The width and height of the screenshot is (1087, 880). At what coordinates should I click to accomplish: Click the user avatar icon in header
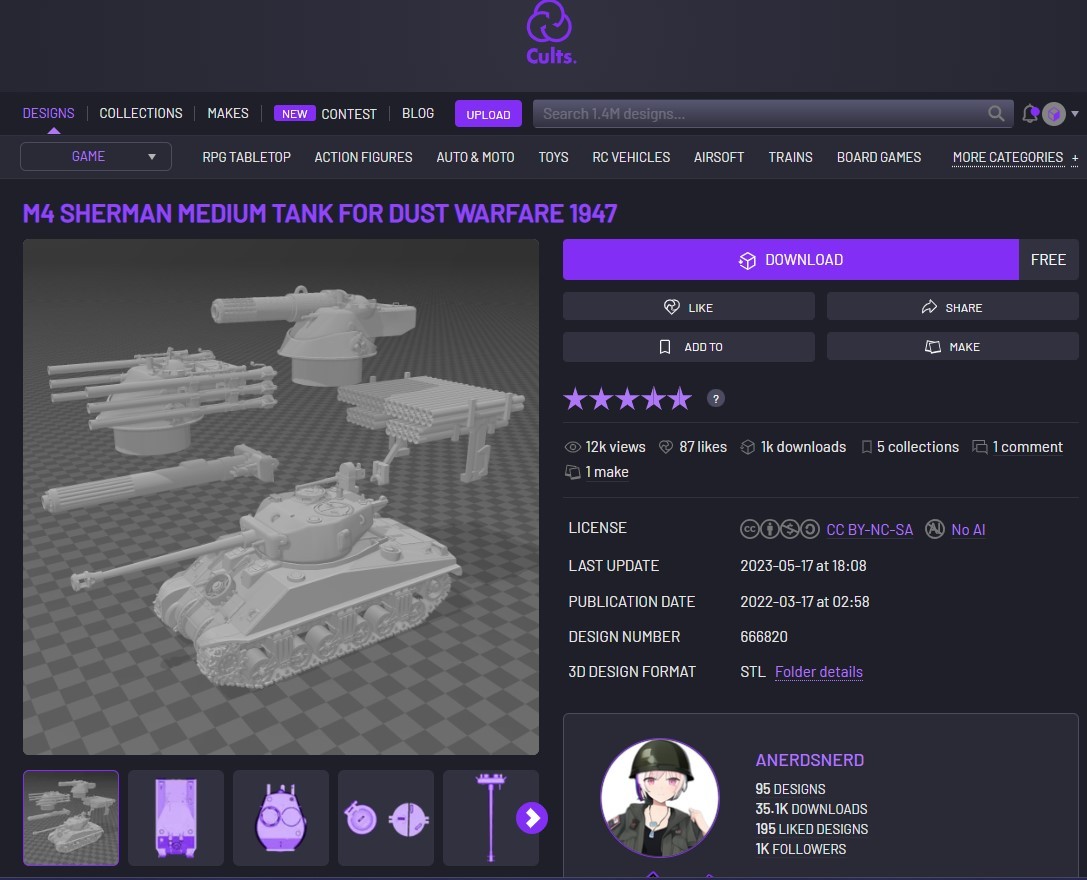pos(1054,114)
